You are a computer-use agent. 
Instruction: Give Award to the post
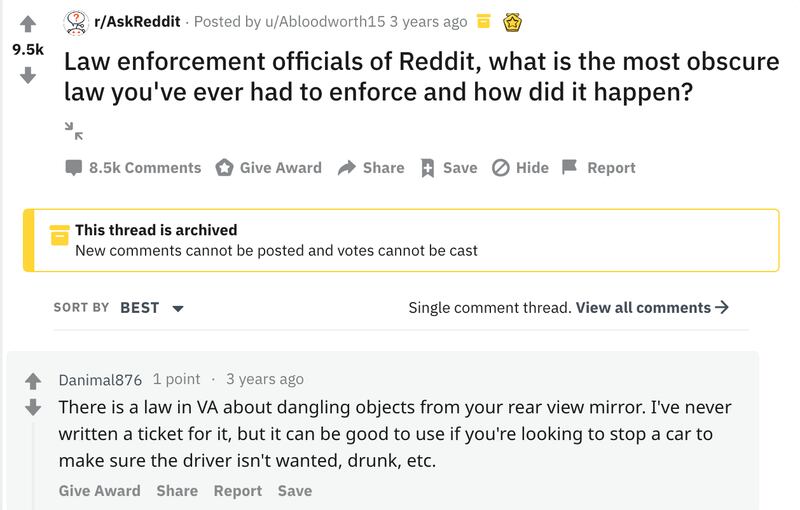(269, 168)
